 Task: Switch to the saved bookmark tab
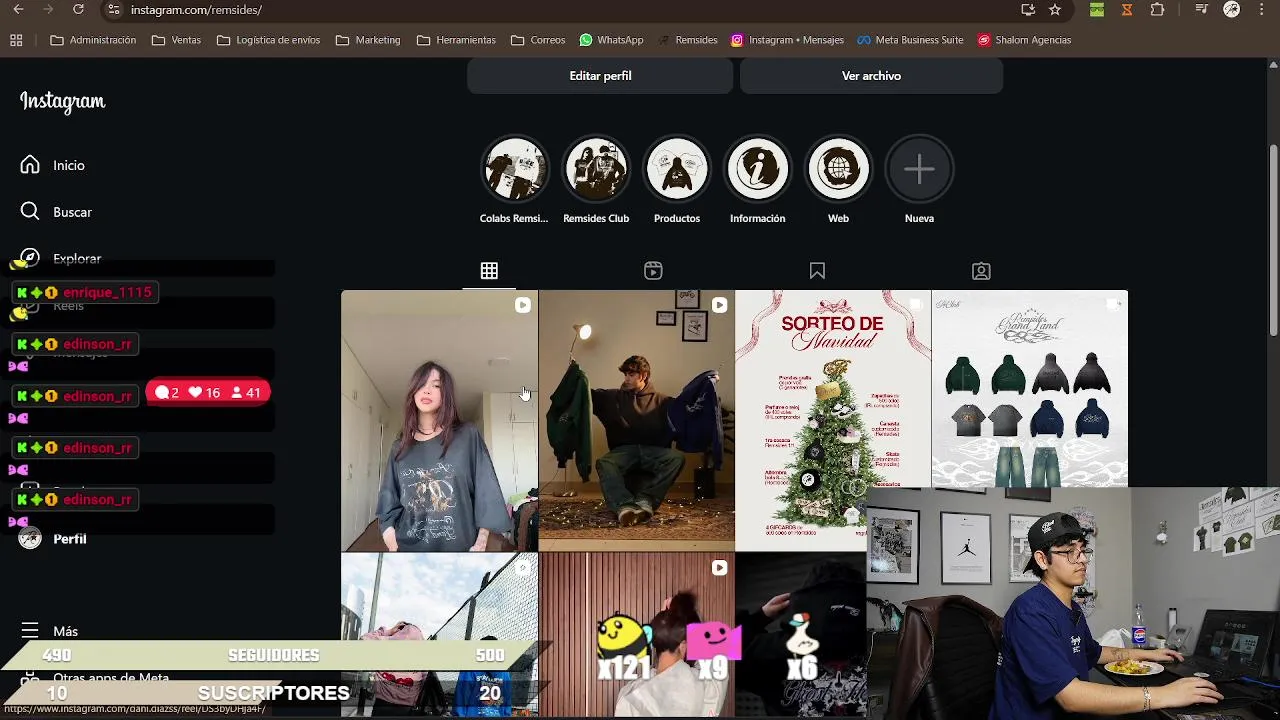click(x=817, y=271)
